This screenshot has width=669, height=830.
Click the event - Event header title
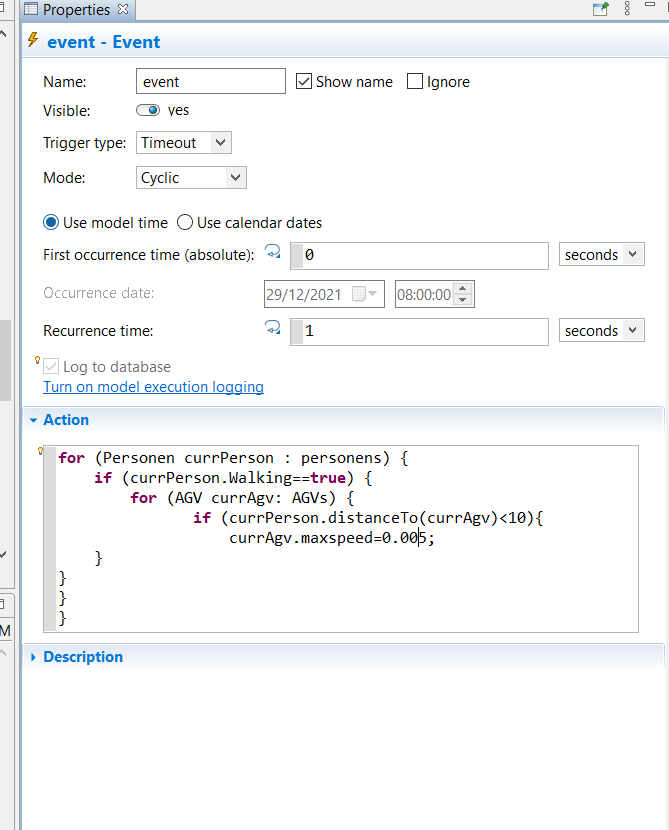tap(104, 42)
